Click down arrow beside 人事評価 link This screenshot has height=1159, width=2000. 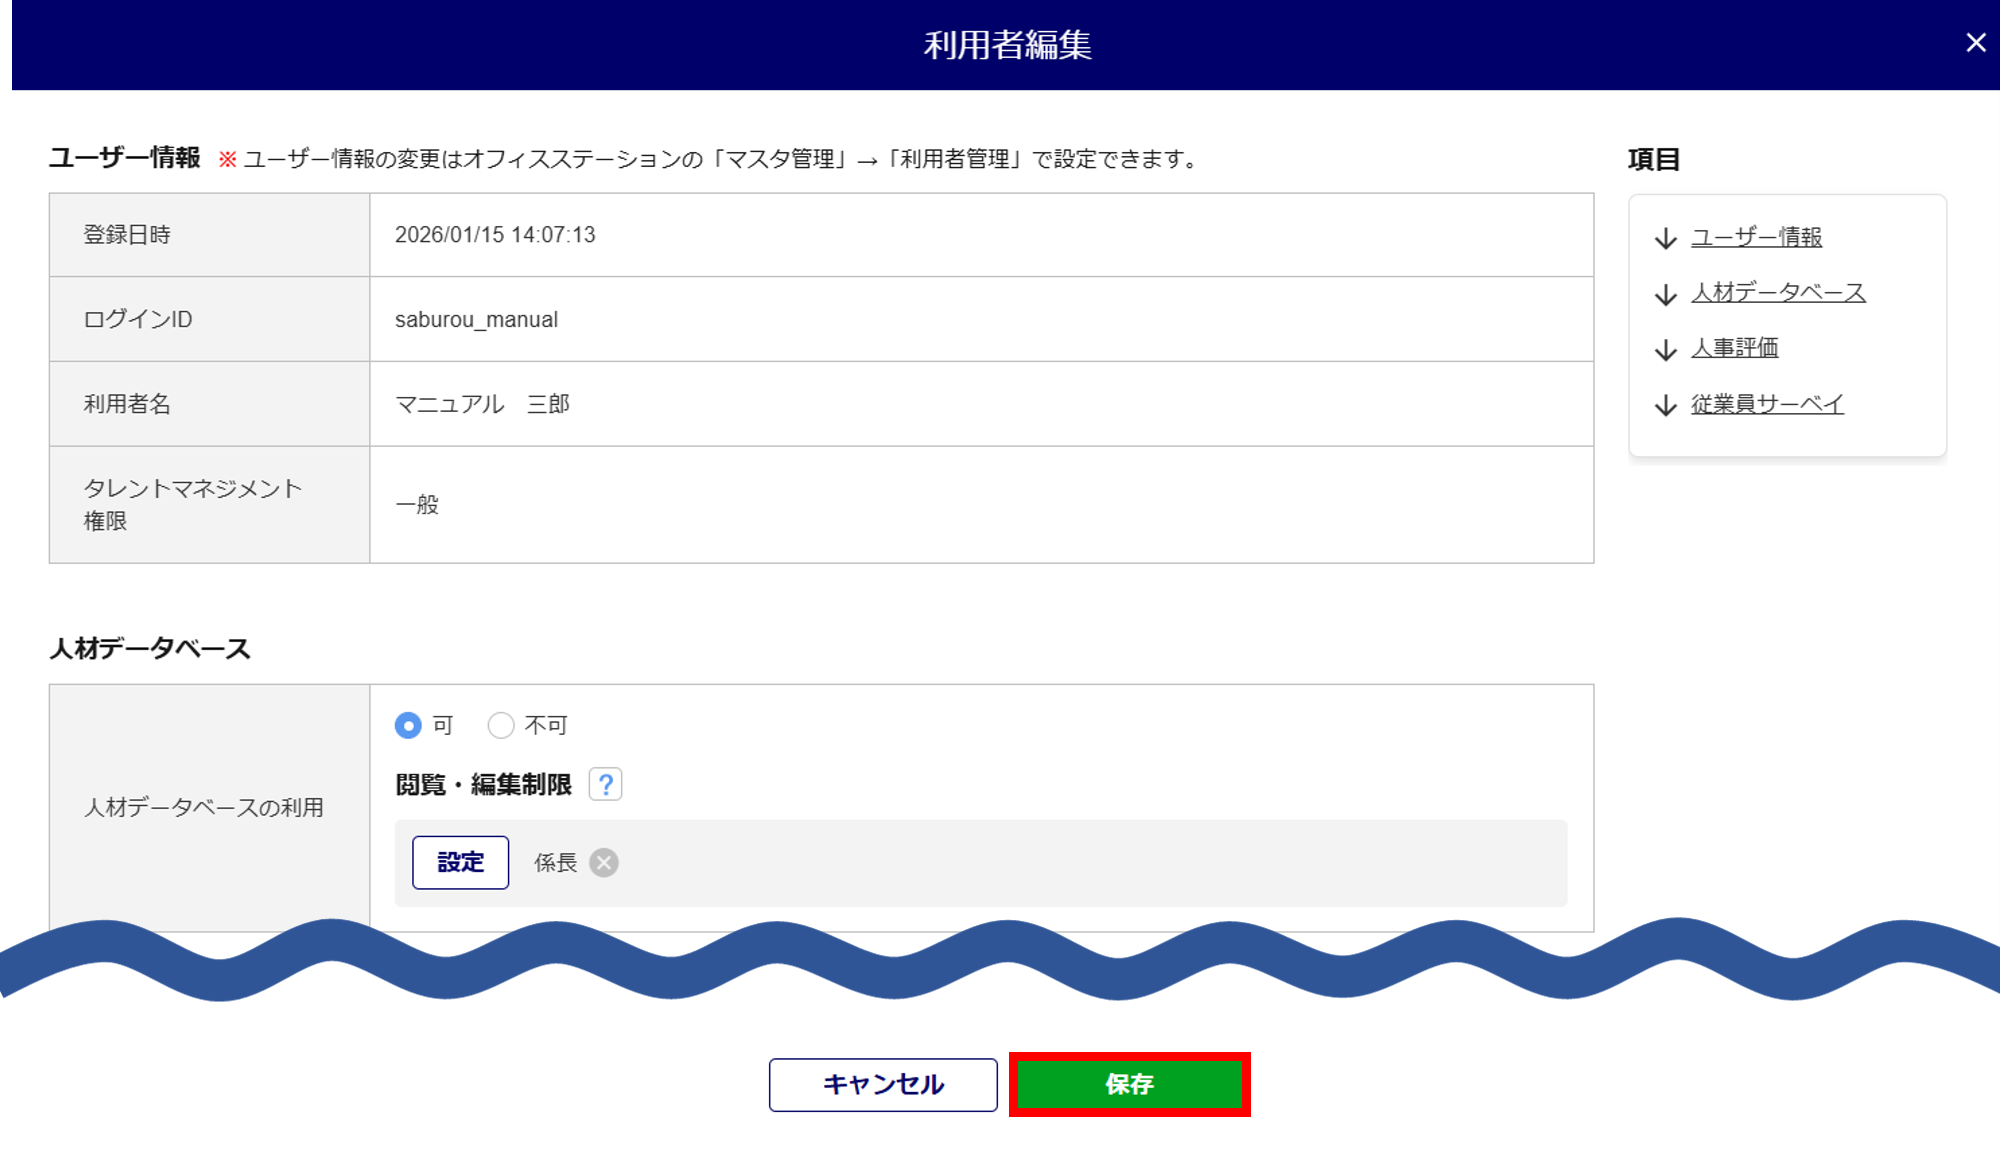point(1665,349)
